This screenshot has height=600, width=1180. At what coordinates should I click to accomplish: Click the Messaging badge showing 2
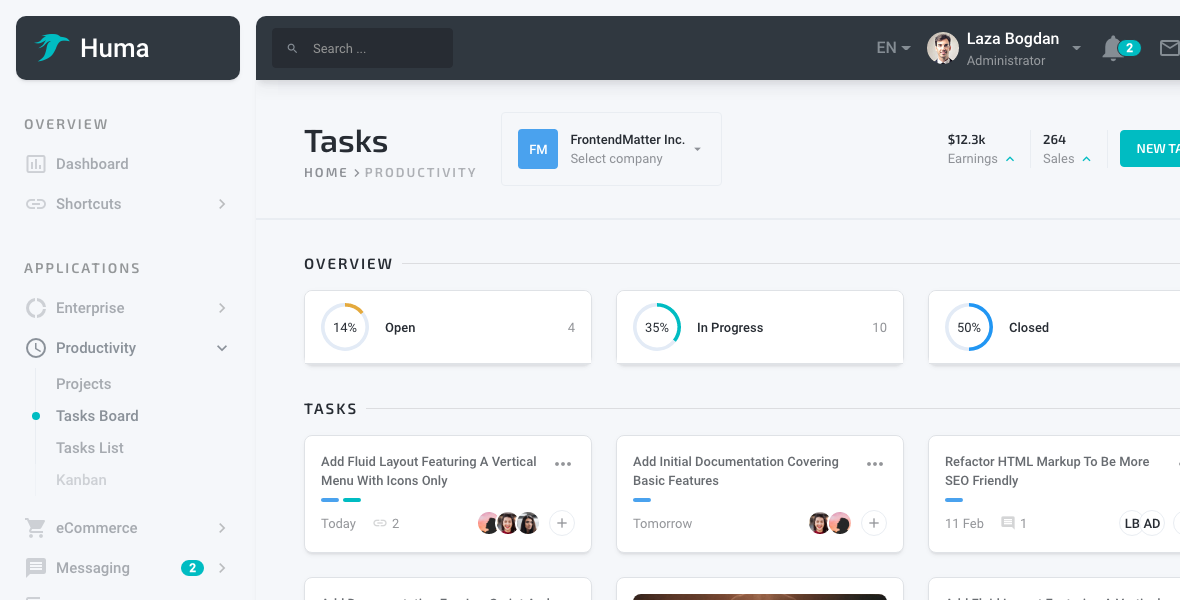[192, 568]
